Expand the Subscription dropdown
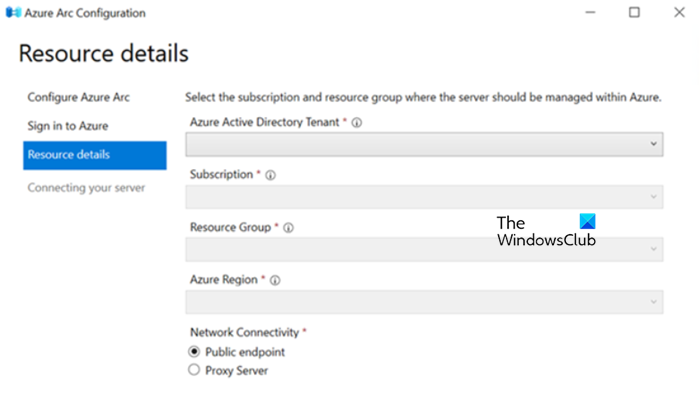 [424, 197]
